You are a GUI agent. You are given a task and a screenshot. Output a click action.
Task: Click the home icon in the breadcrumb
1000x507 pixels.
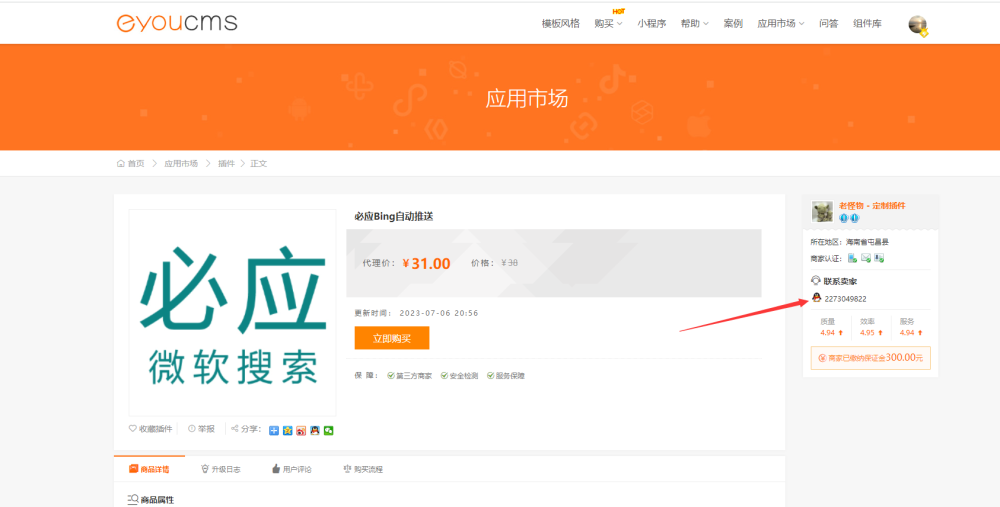click(121, 164)
